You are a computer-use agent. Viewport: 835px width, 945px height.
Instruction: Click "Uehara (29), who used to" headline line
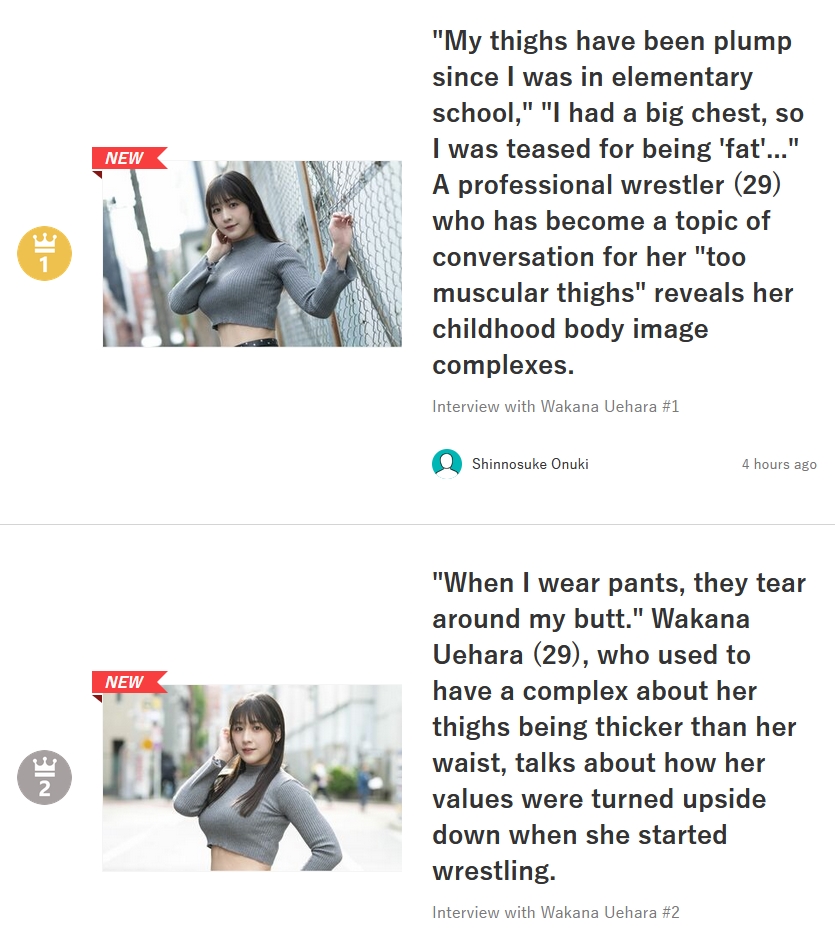pyautogui.click(x=591, y=655)
